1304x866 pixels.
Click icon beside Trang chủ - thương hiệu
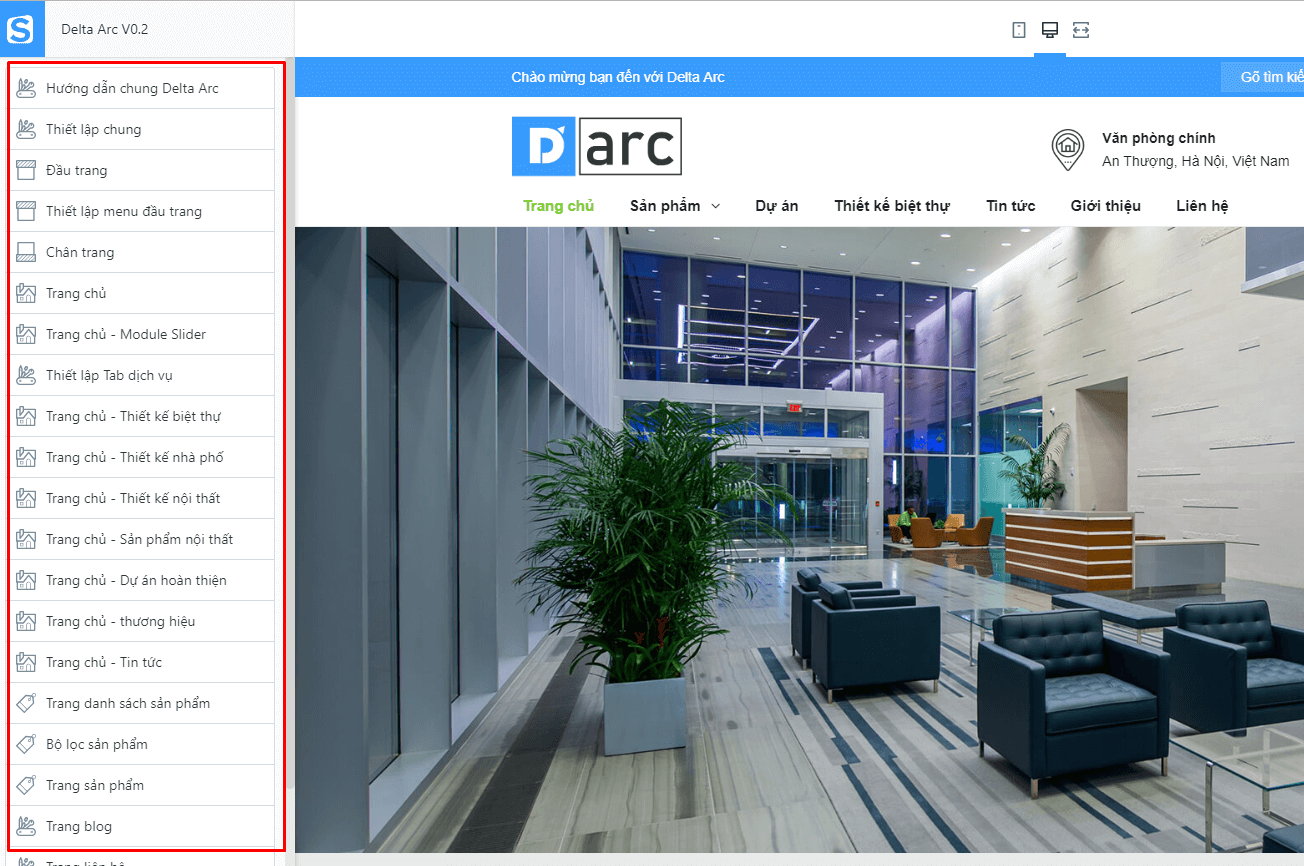click(x=27, y=621)
